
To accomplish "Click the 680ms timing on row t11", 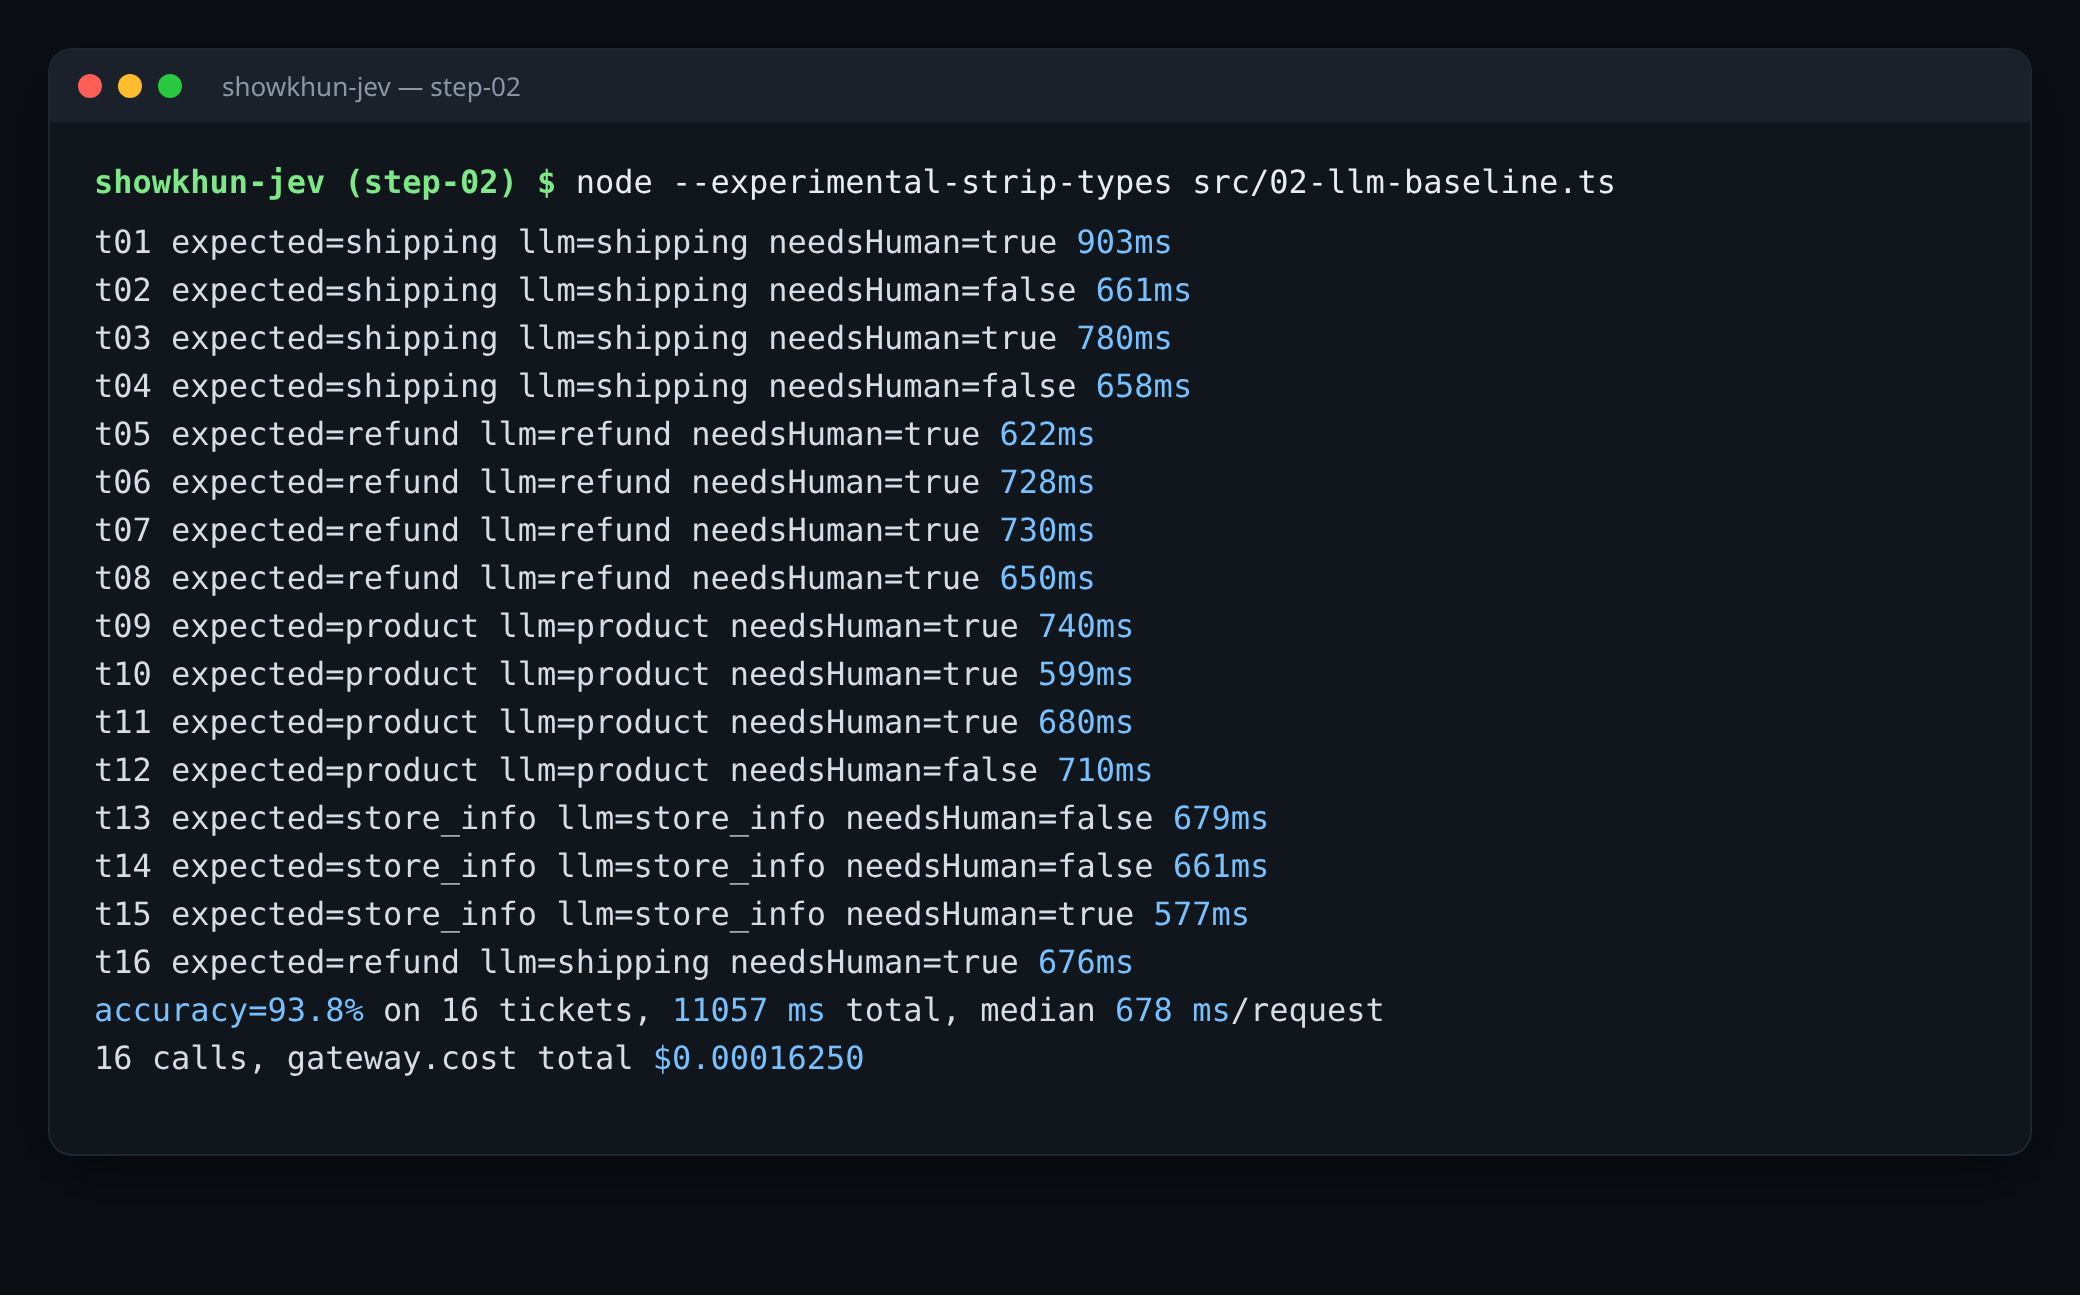I will click(1085, 722).
